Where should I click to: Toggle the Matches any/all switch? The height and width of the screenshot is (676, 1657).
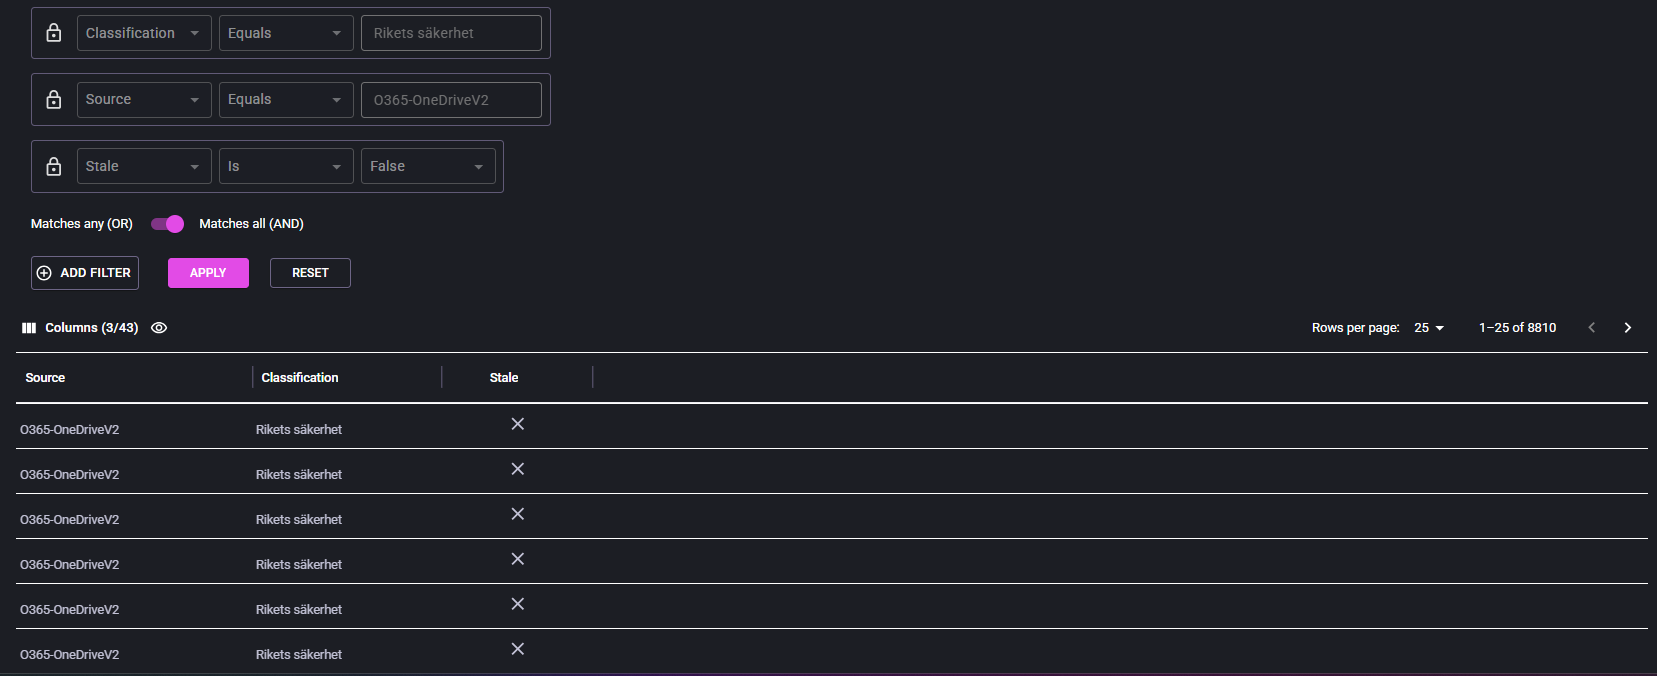point(167,224)
